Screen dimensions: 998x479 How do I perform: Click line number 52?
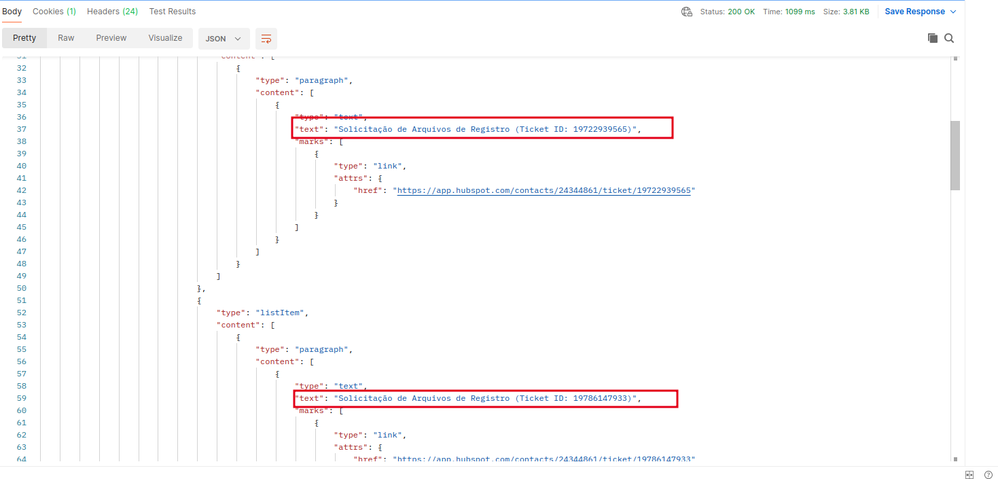coord(21,312)
